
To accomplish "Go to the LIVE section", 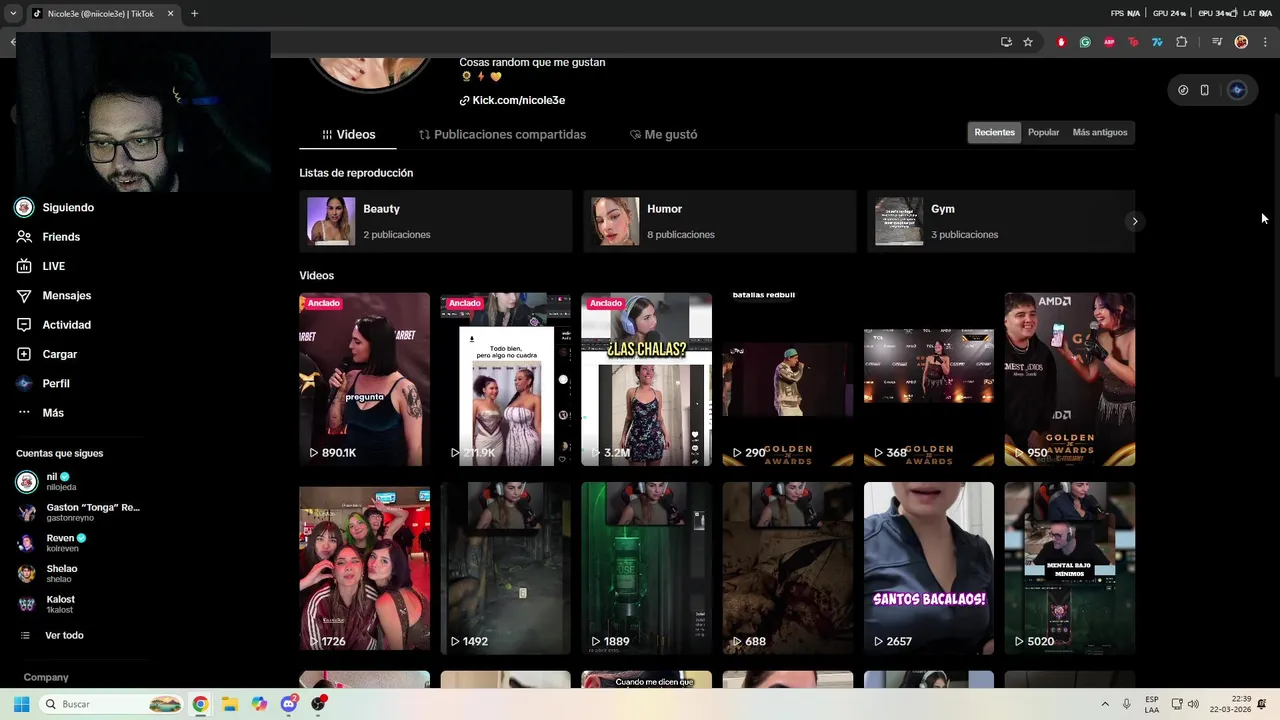I will click(41, 266).
